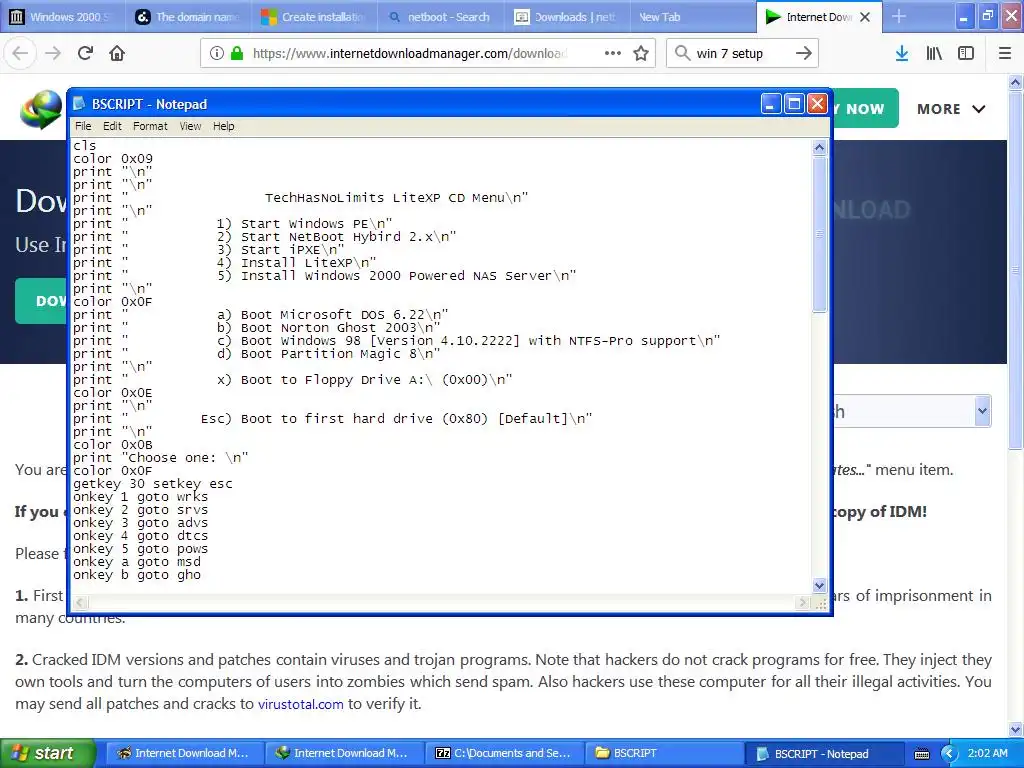Open first Internet Download M... taskbar item
The width and height of the screenshot is (1024, 768).
point(183,753)
